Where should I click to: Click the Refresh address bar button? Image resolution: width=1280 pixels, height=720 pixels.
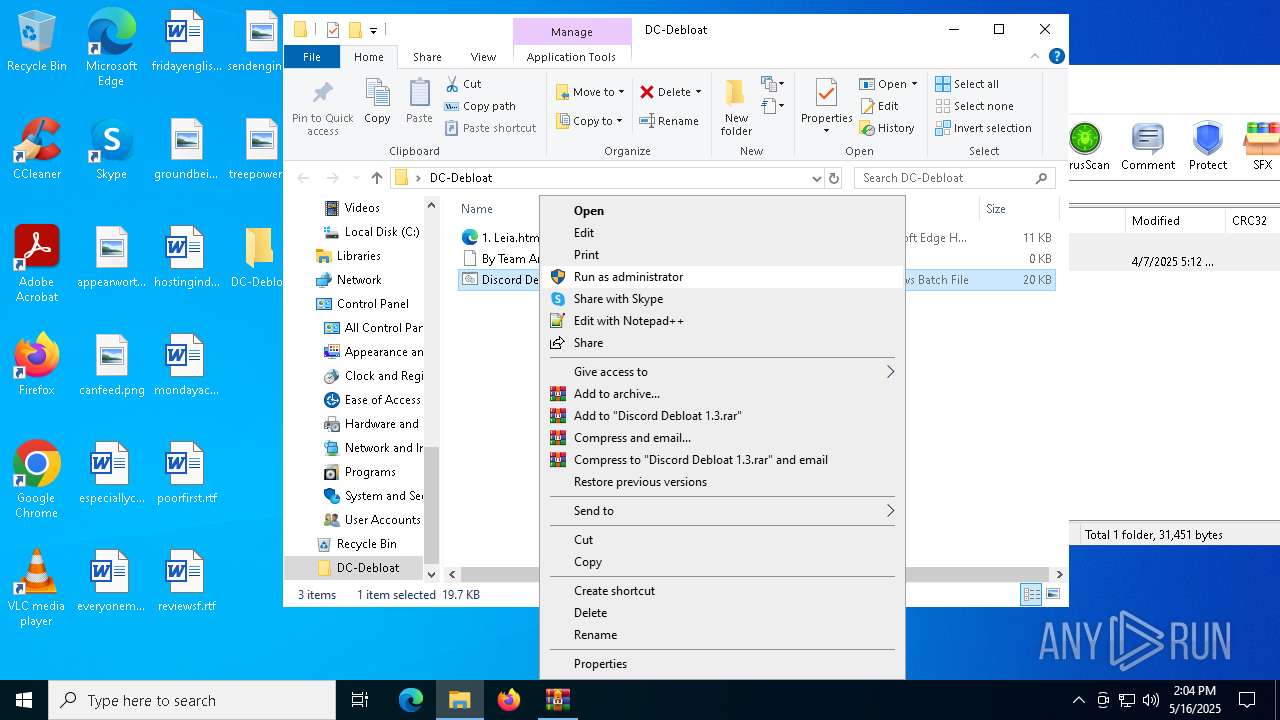834,178
